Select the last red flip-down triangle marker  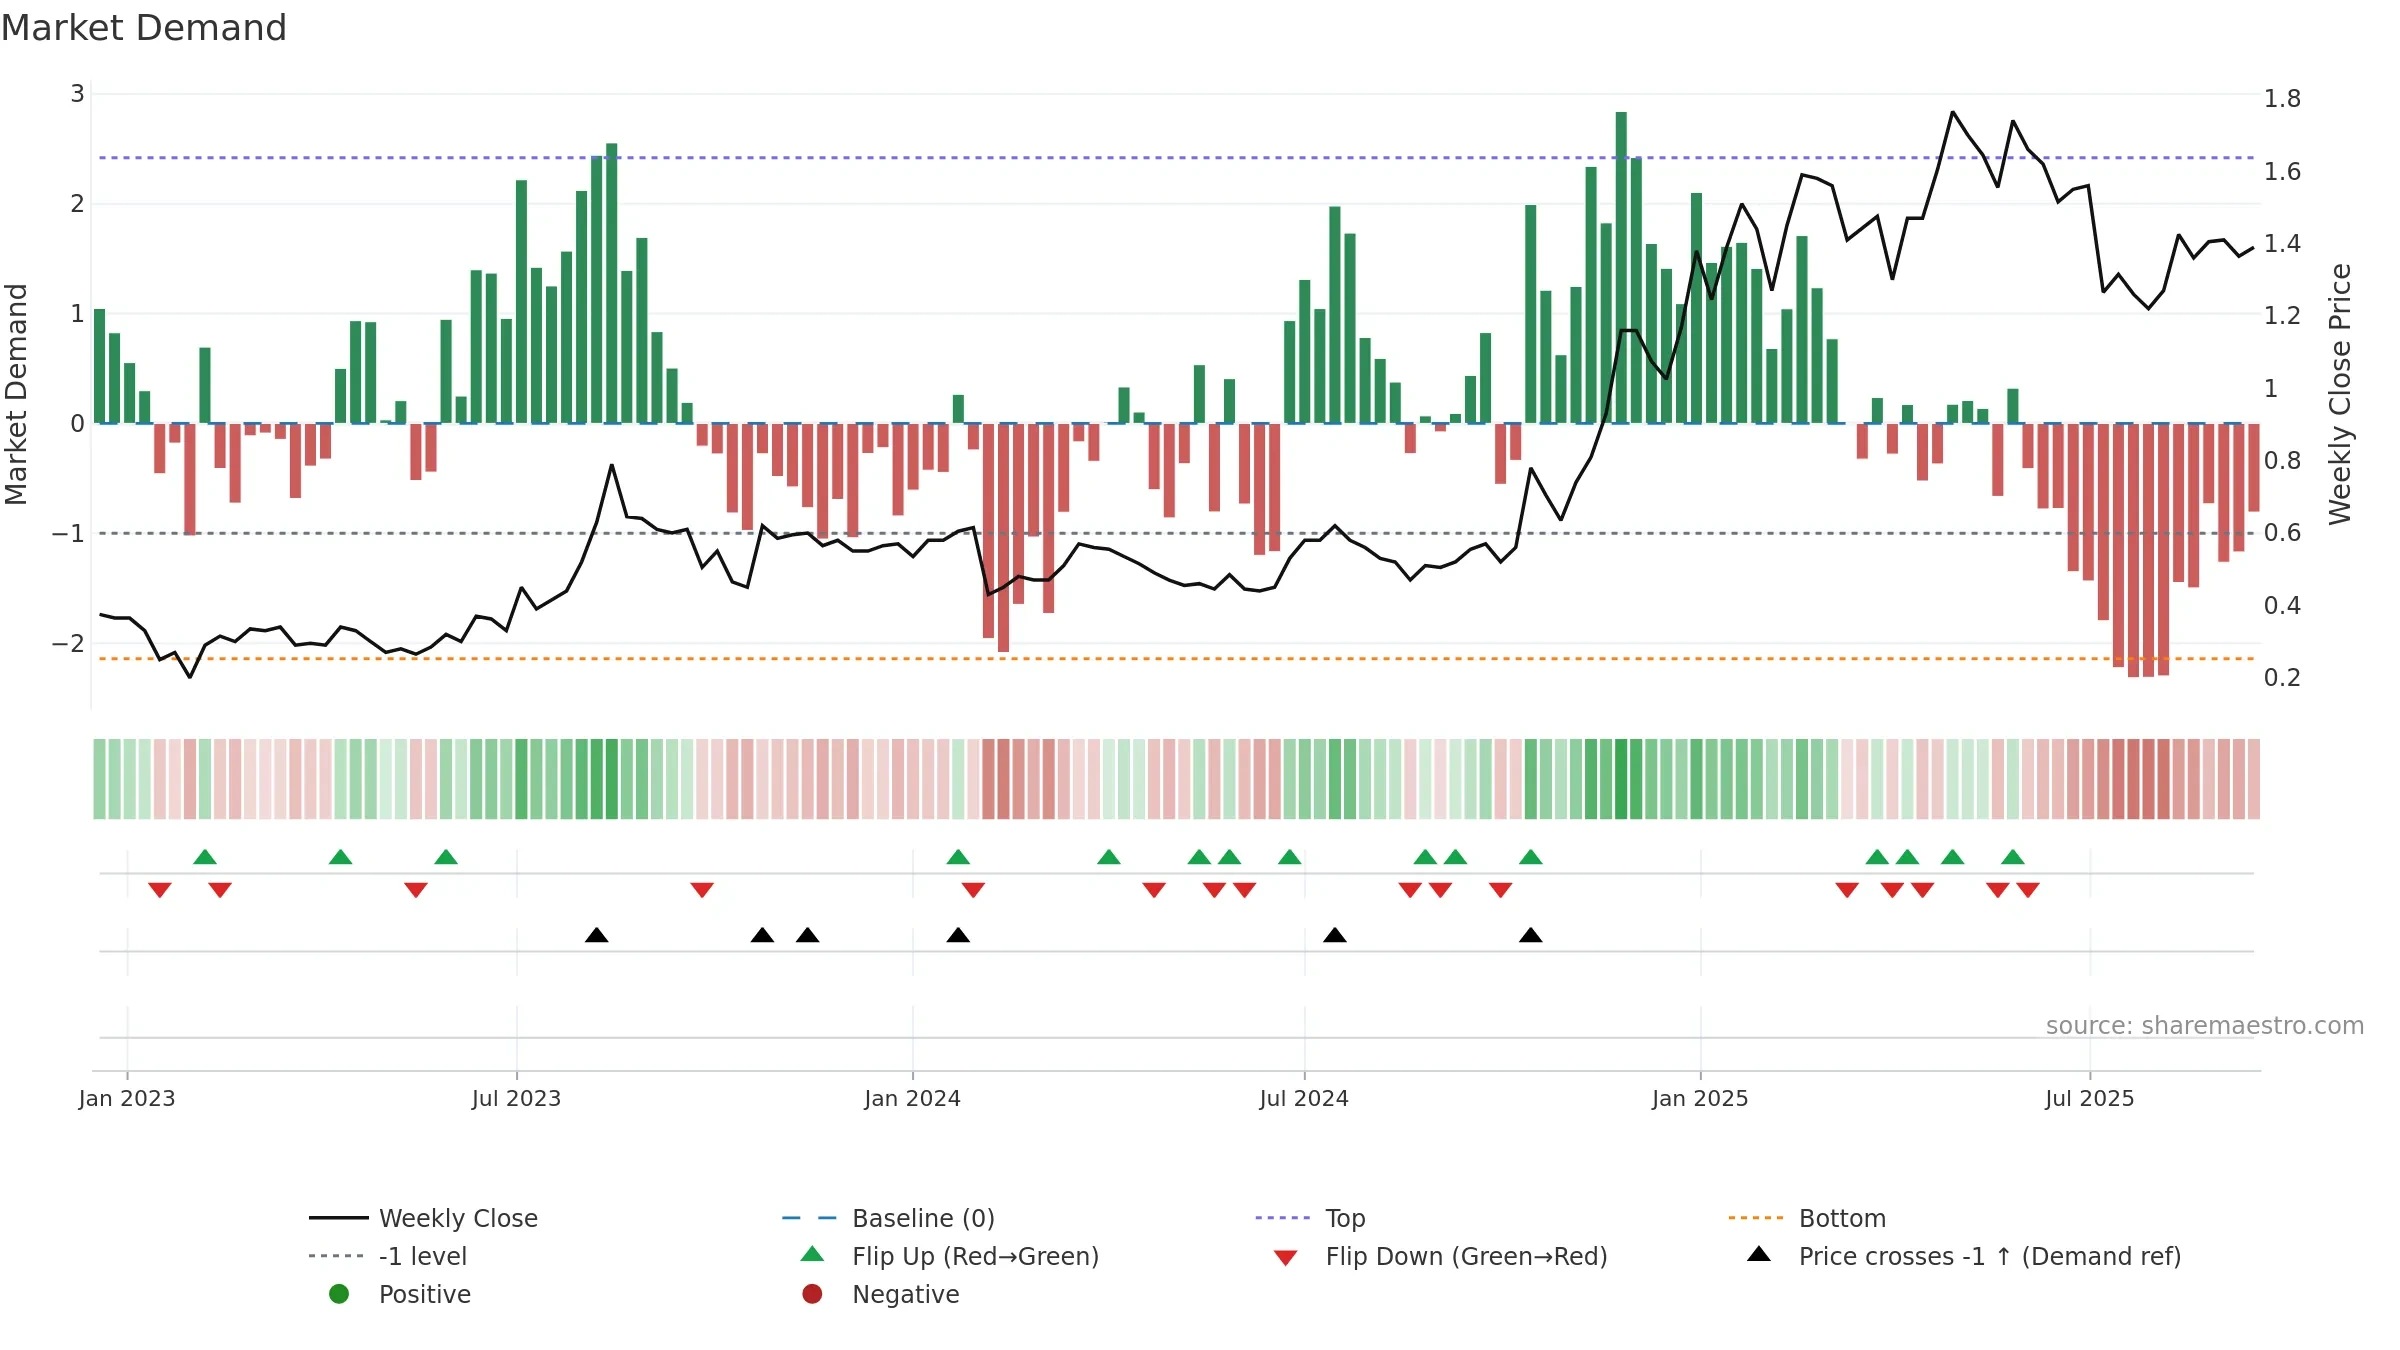(x=2028, y=890)
